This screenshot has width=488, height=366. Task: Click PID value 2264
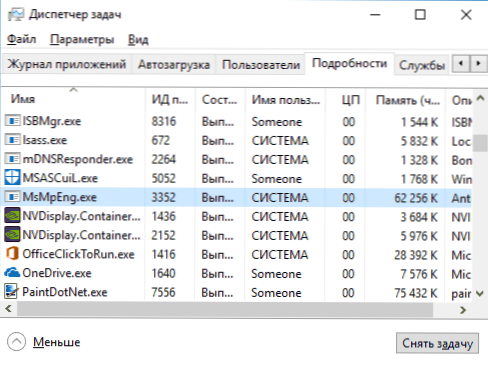tap(163, 160)
